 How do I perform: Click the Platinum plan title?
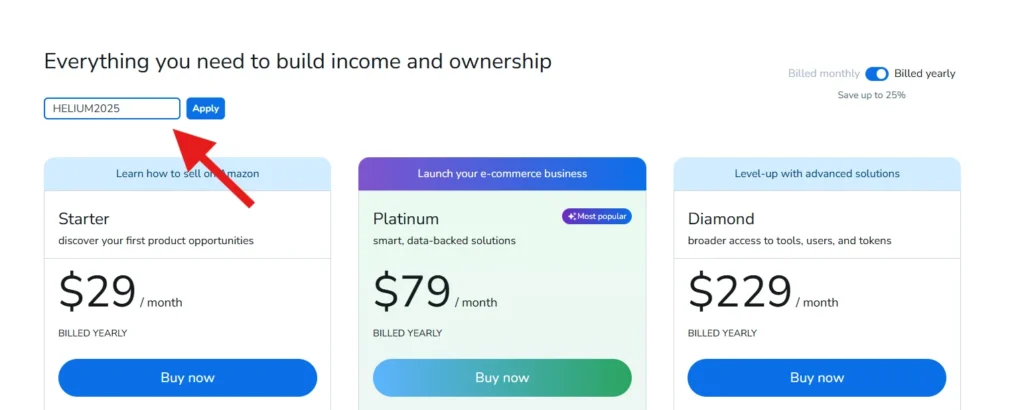(406, 219)
